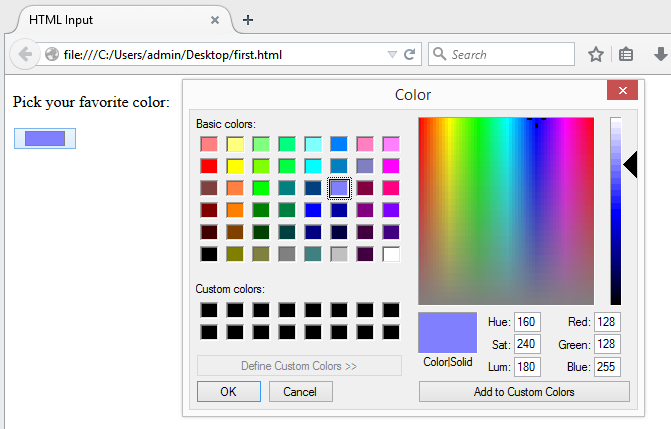Open the downloads arrow icon
The width and height of the screenshot is (671, 429).
point(661,54)
